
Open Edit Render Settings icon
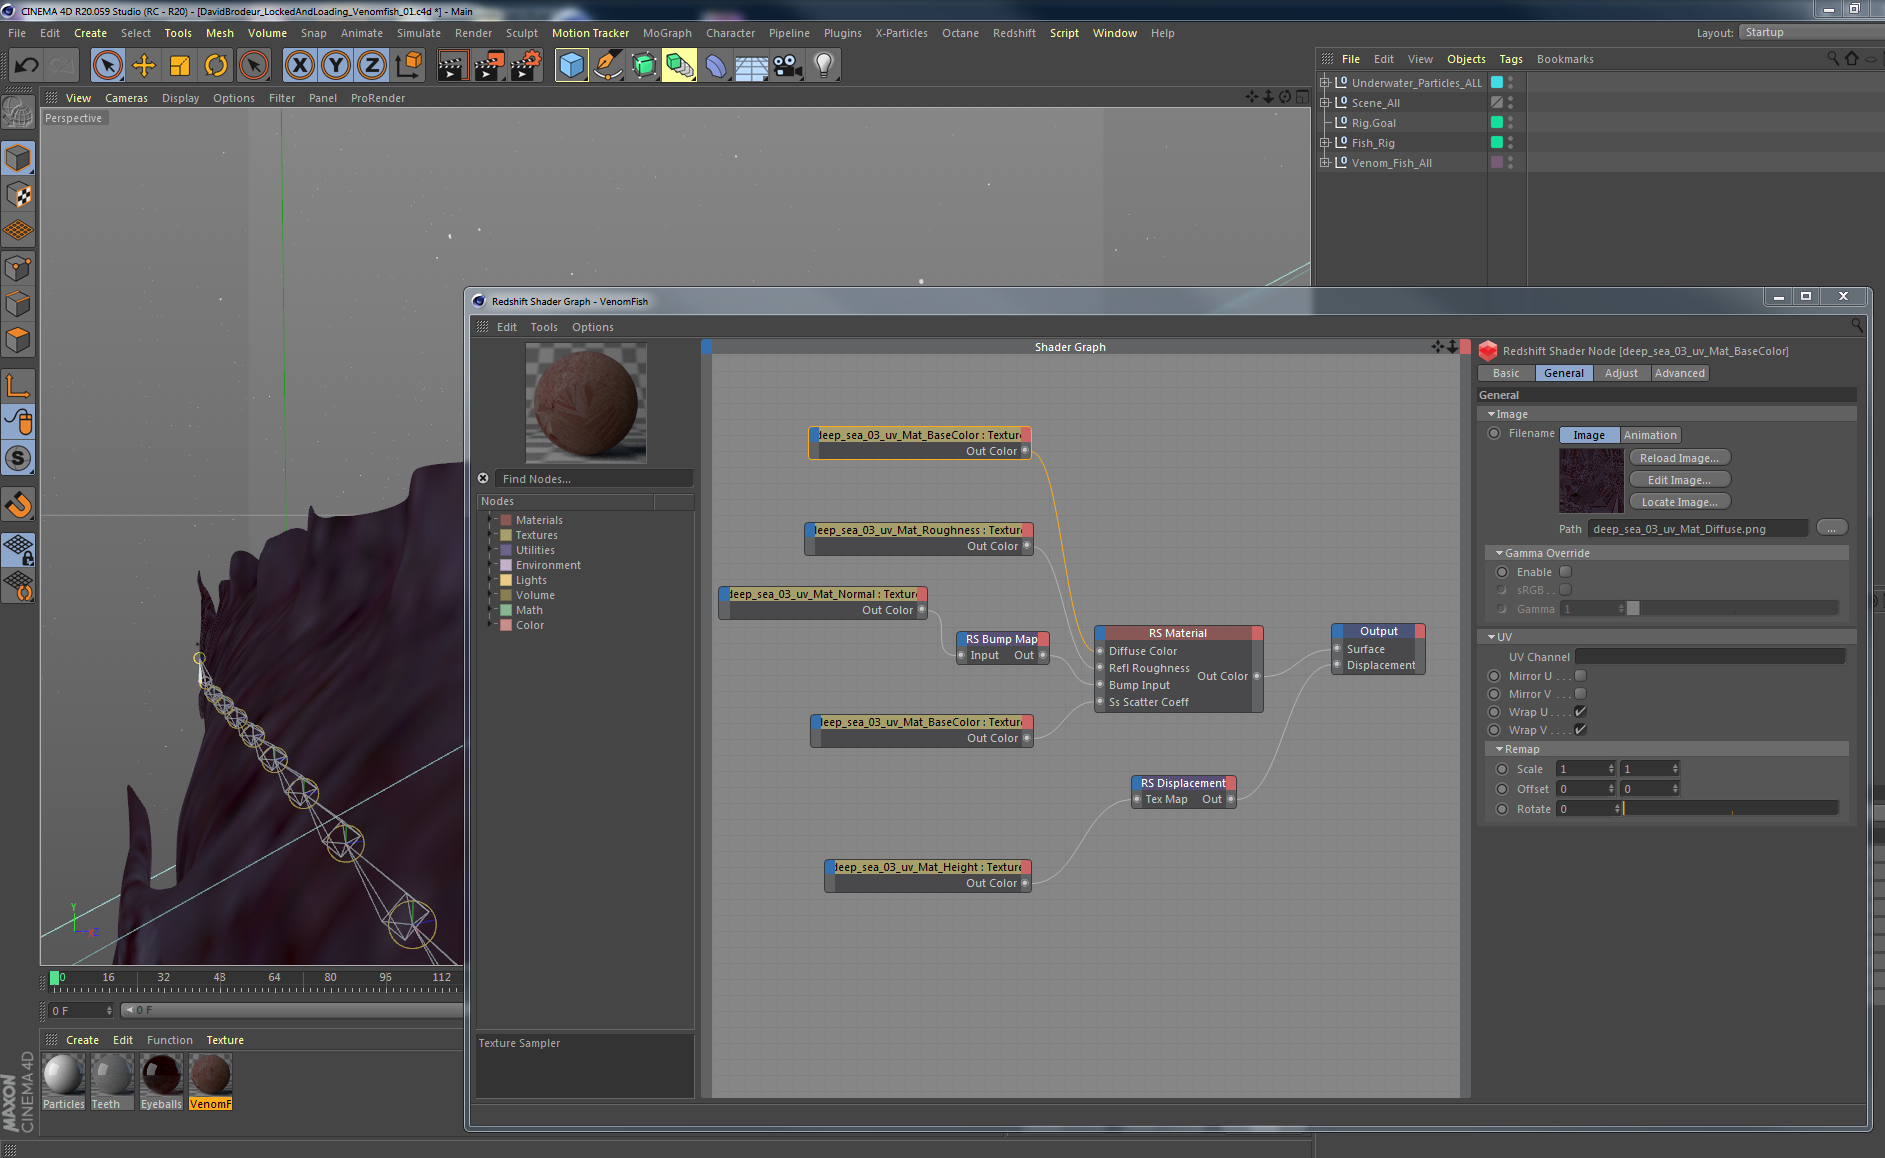(x=525, y=66)
